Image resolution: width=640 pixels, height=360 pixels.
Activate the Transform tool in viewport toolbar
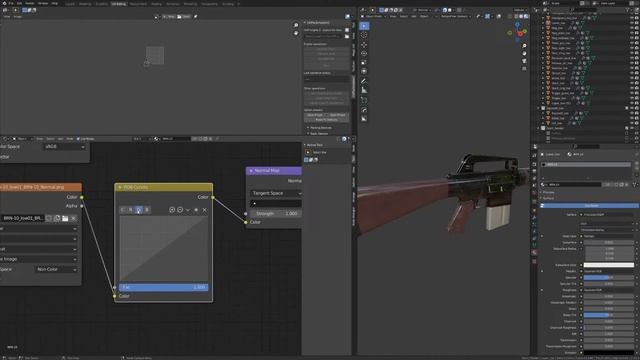point(364,71)
